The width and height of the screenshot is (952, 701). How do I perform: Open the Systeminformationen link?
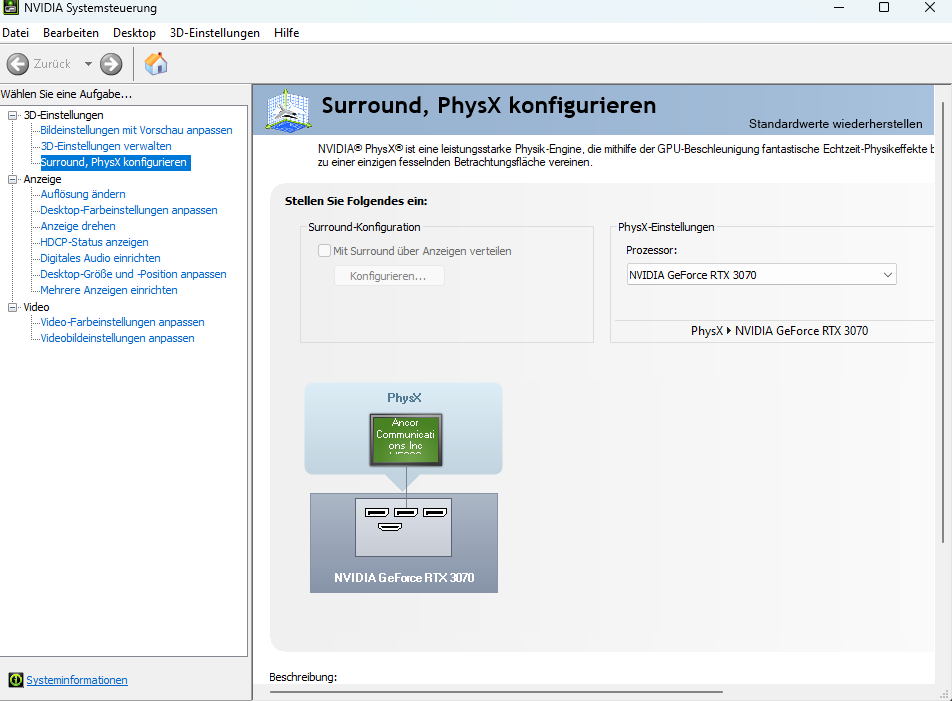click(x=77, y=680)
